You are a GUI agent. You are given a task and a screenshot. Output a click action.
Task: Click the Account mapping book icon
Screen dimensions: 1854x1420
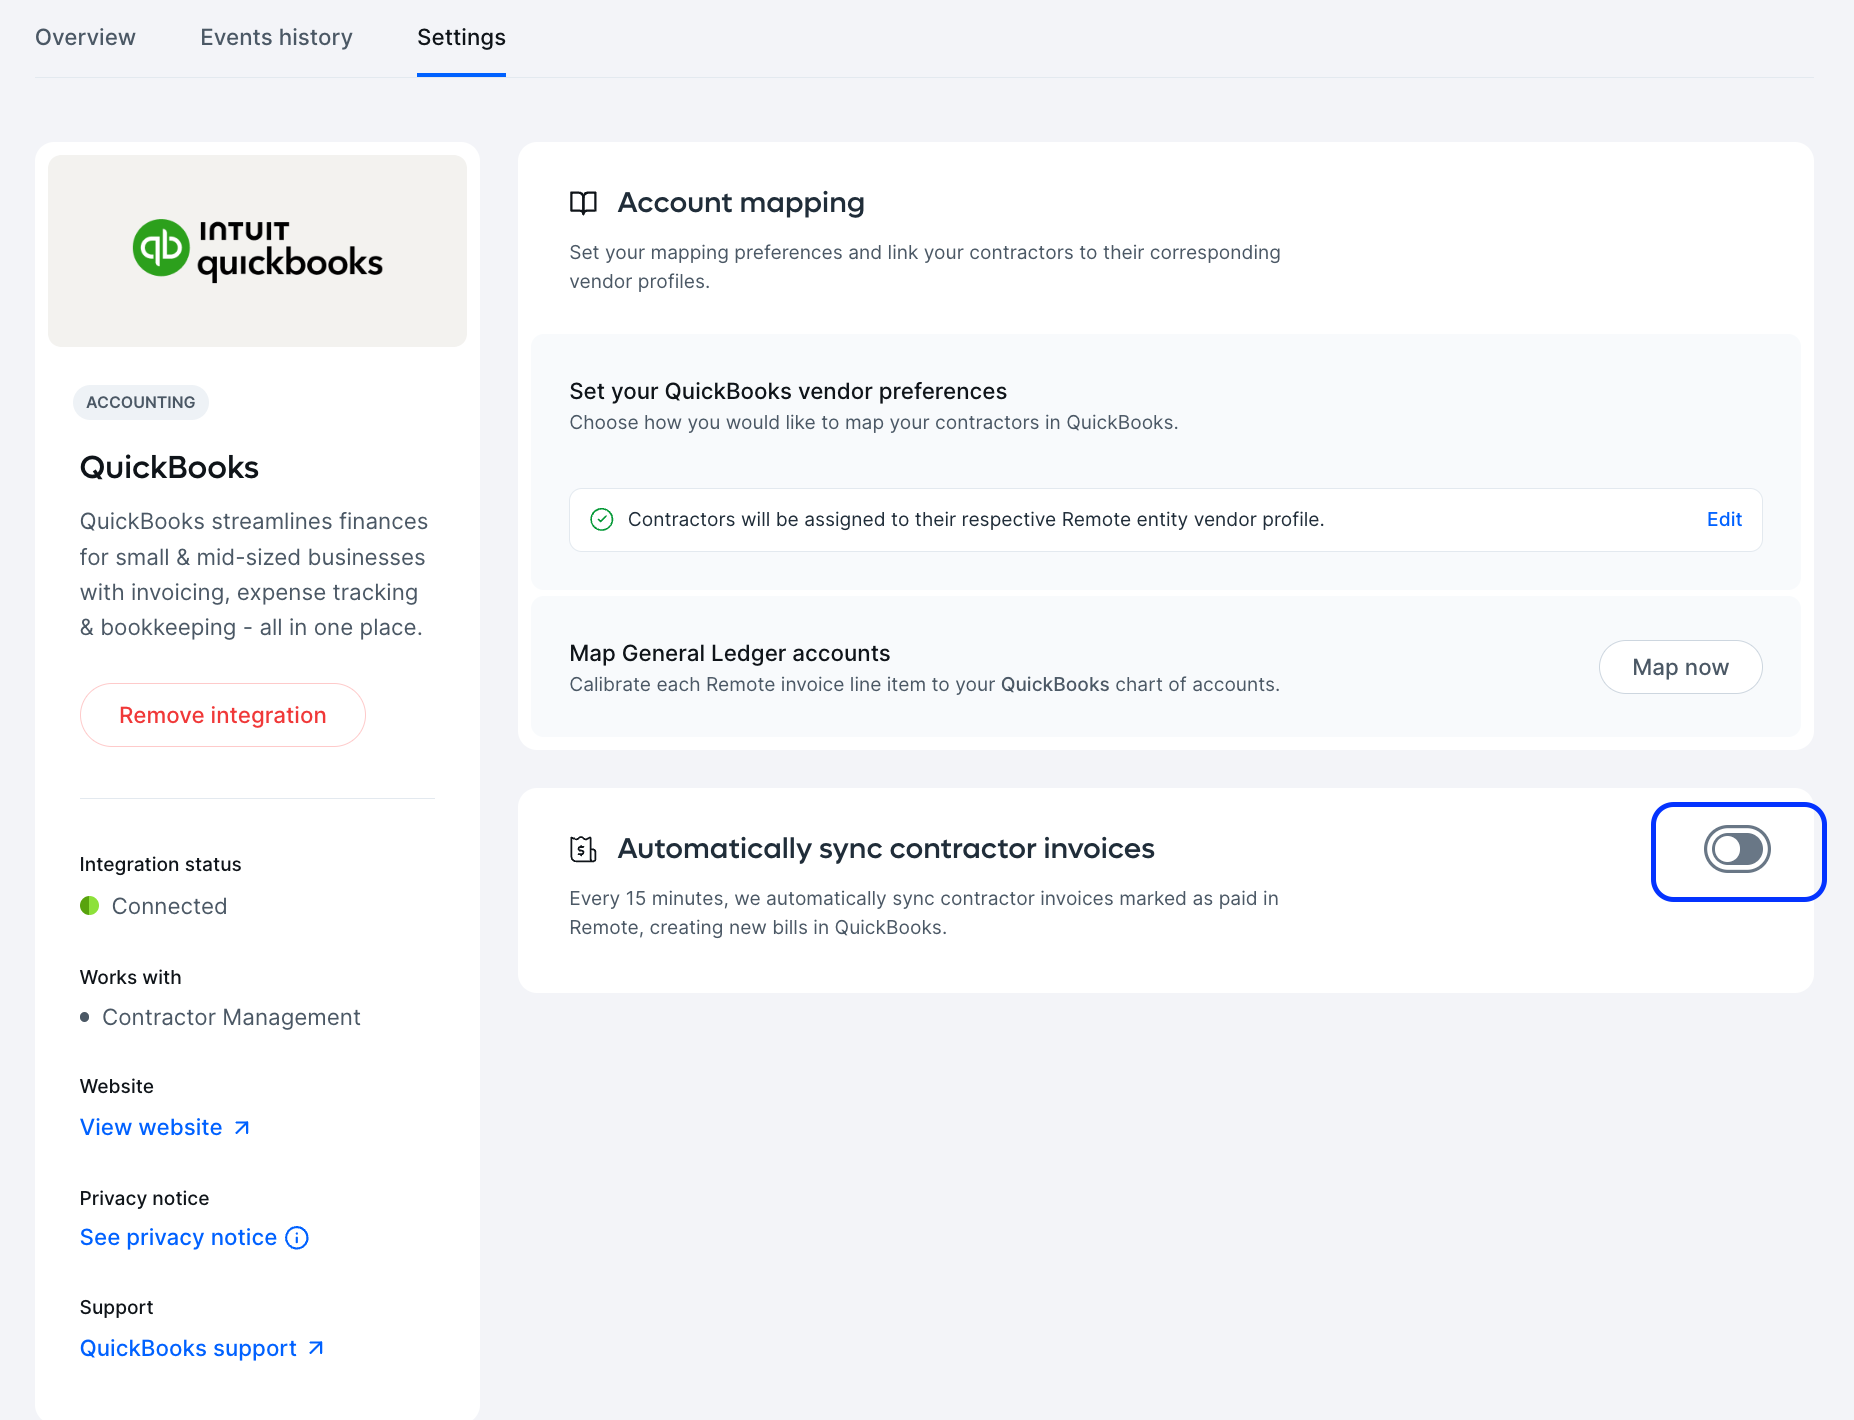(583, 203)
